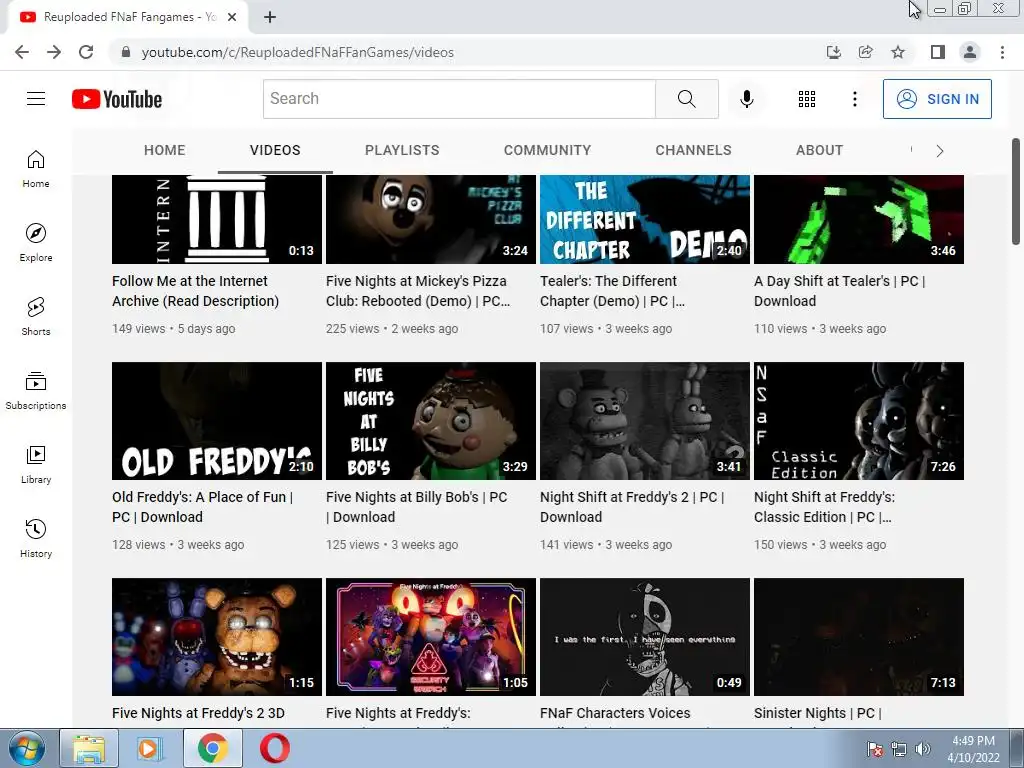Click the network tray icon
The image size is (1024, 768).
point(899,749)
